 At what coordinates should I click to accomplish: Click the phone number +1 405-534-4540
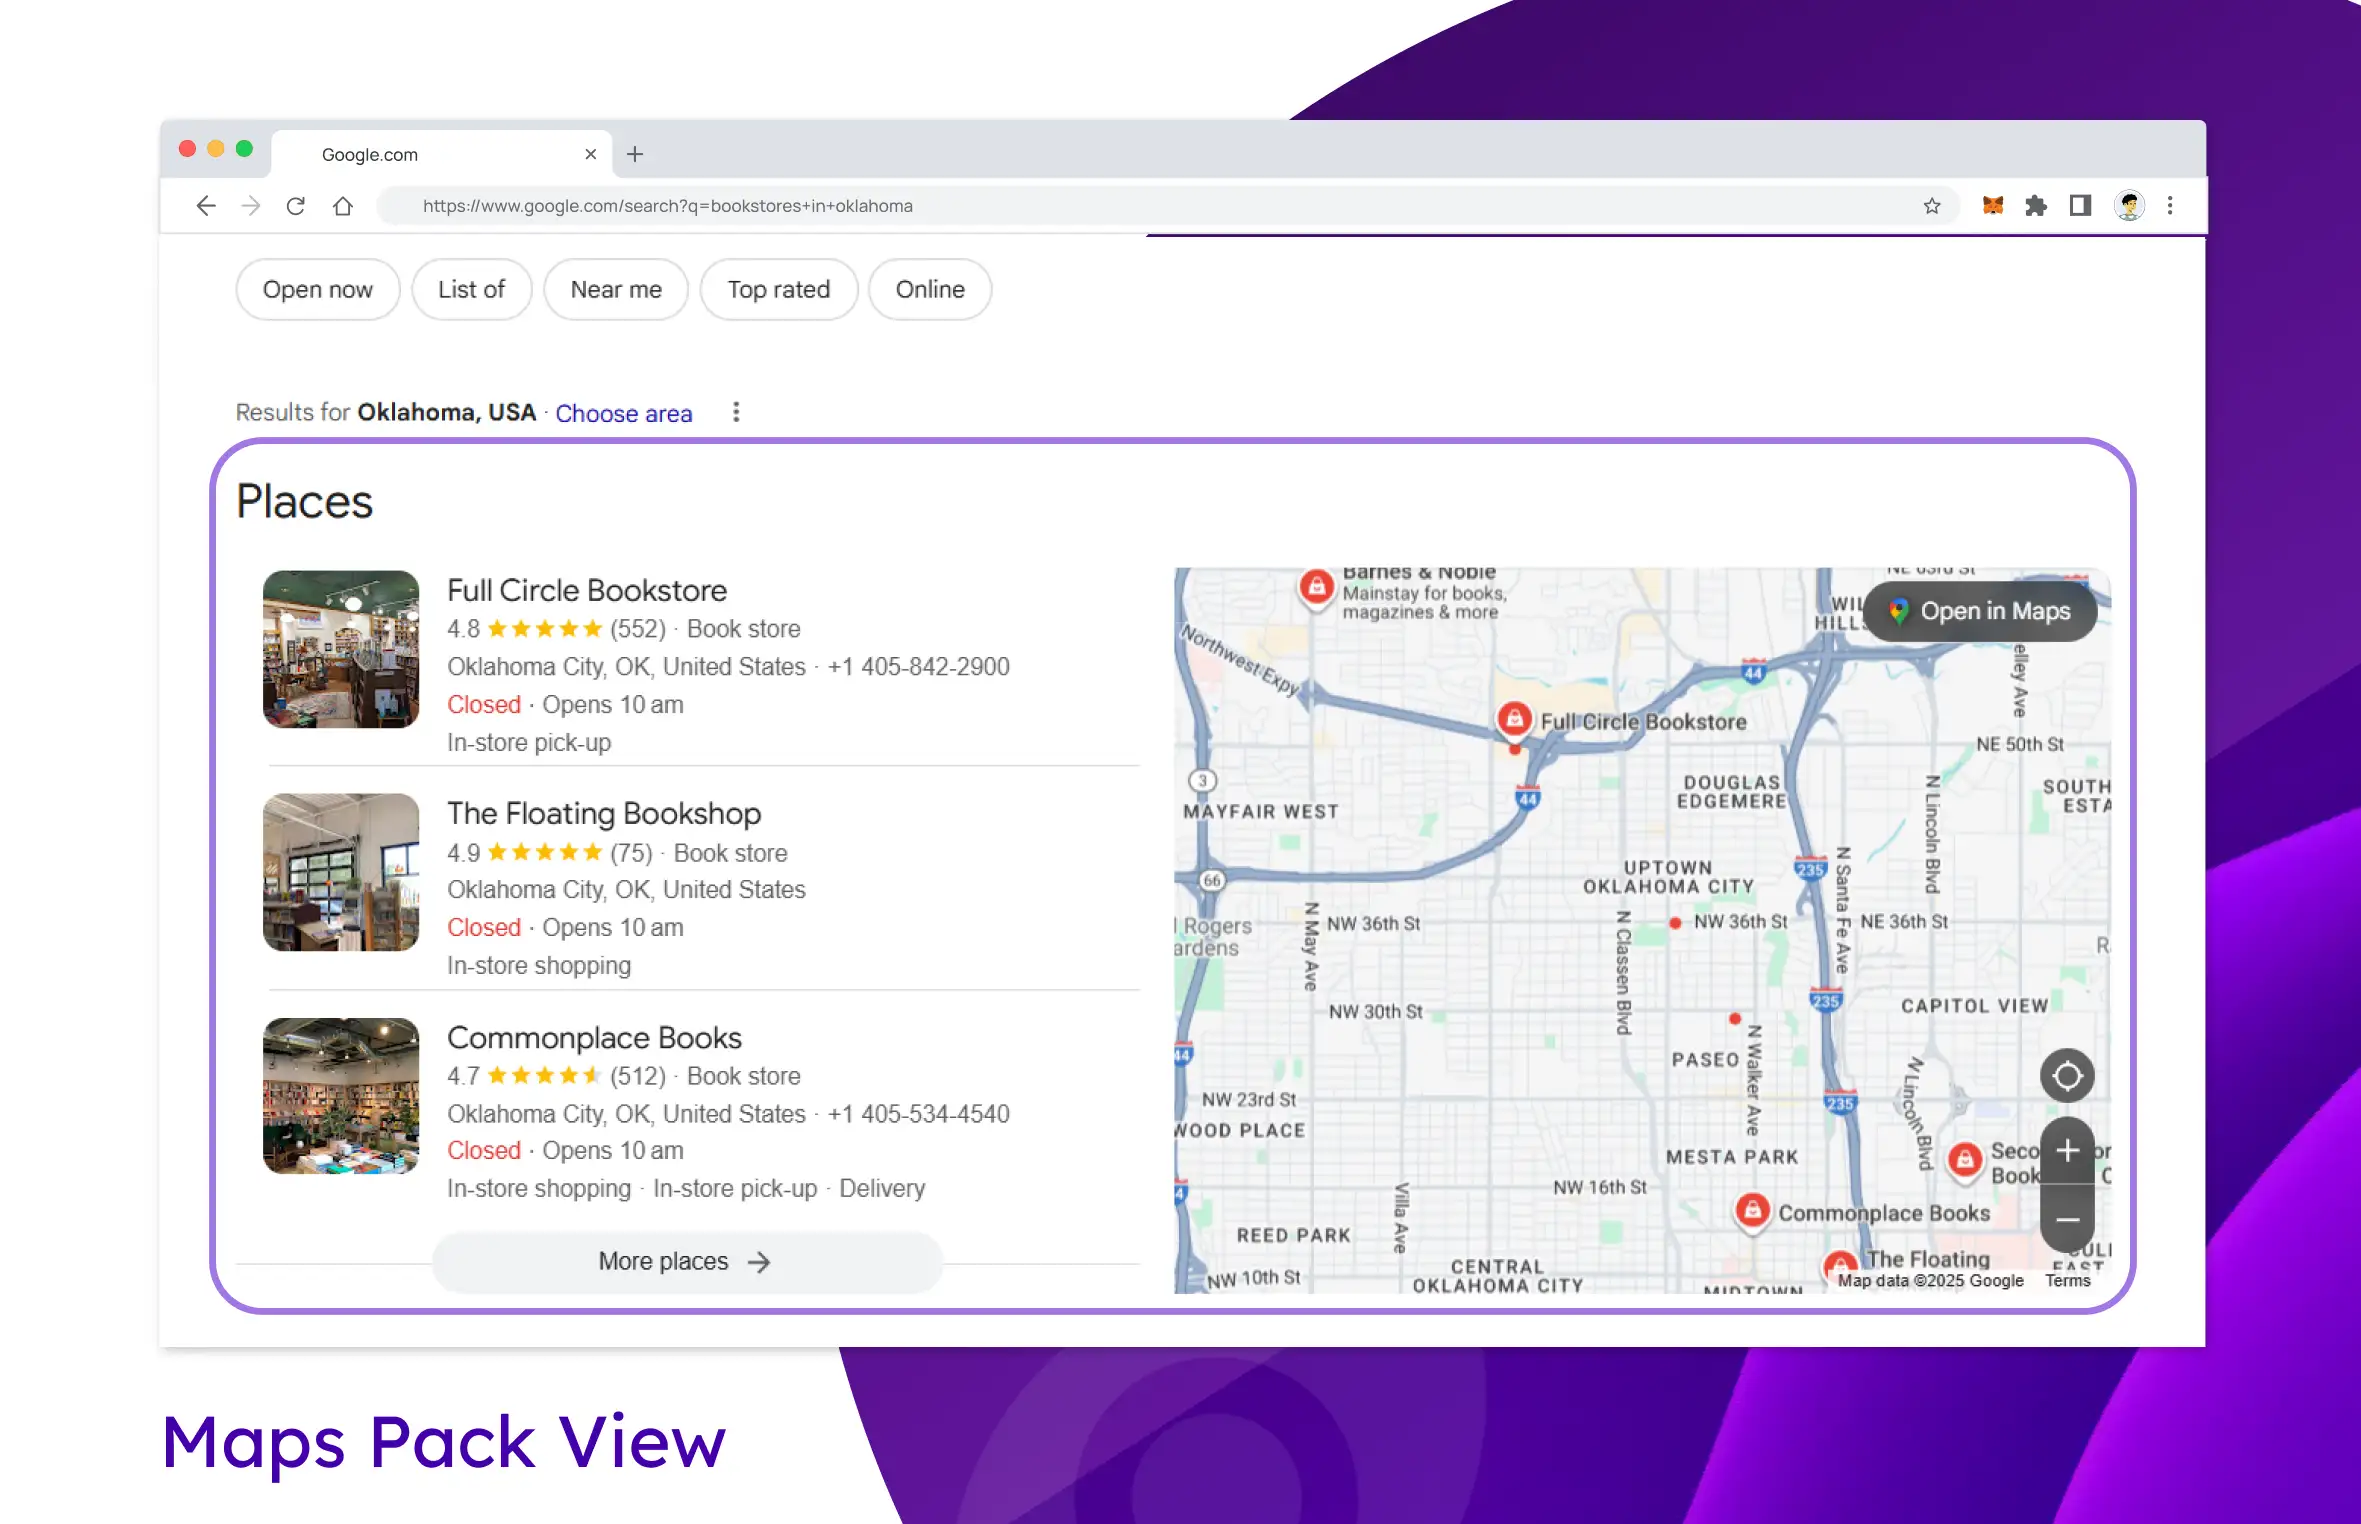(918, 1114)
